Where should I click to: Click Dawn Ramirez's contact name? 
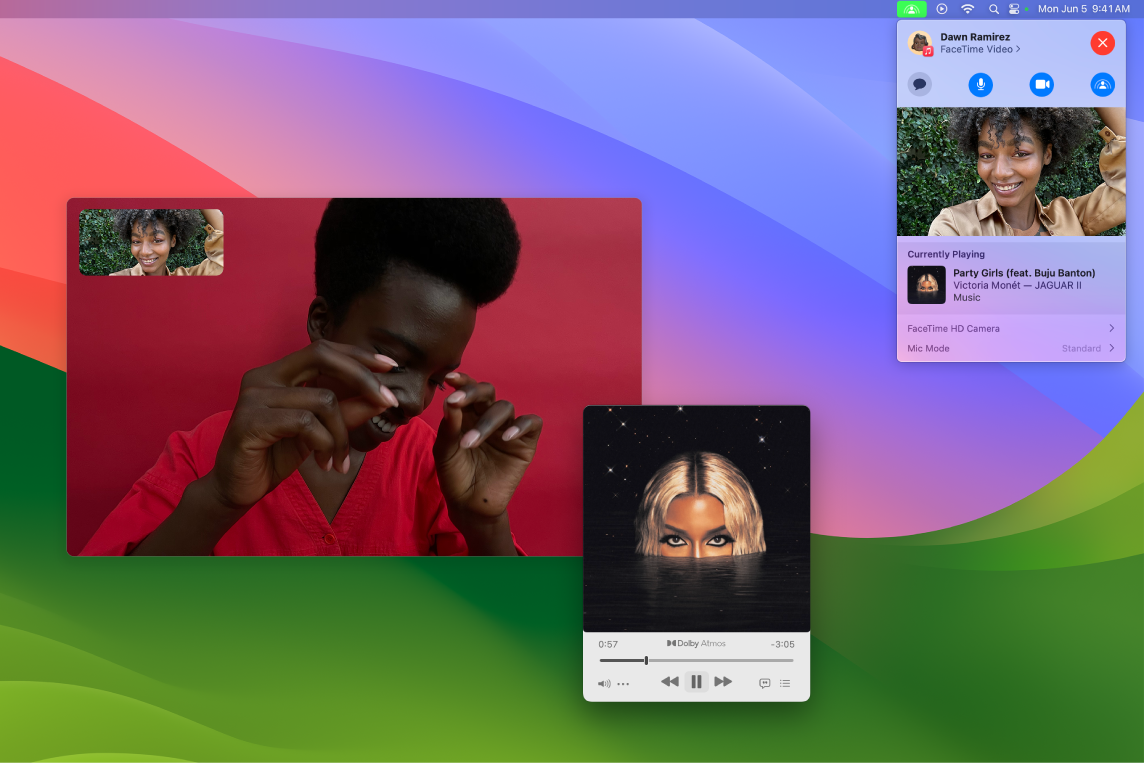pyautogui.click(x=974, y=36)
